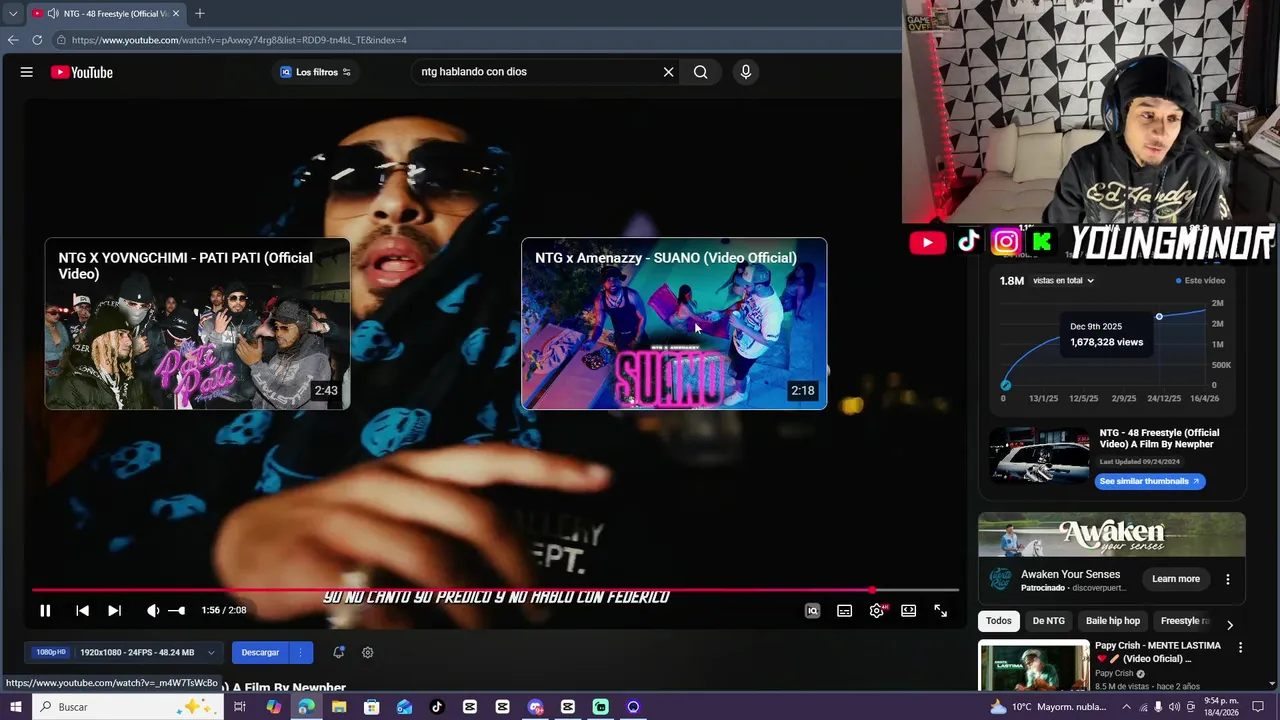Open the MENTE LASTIMA video options menu
This screenshot has width=1280, height=720.
pyautogui.click(x=1241, y=648)
